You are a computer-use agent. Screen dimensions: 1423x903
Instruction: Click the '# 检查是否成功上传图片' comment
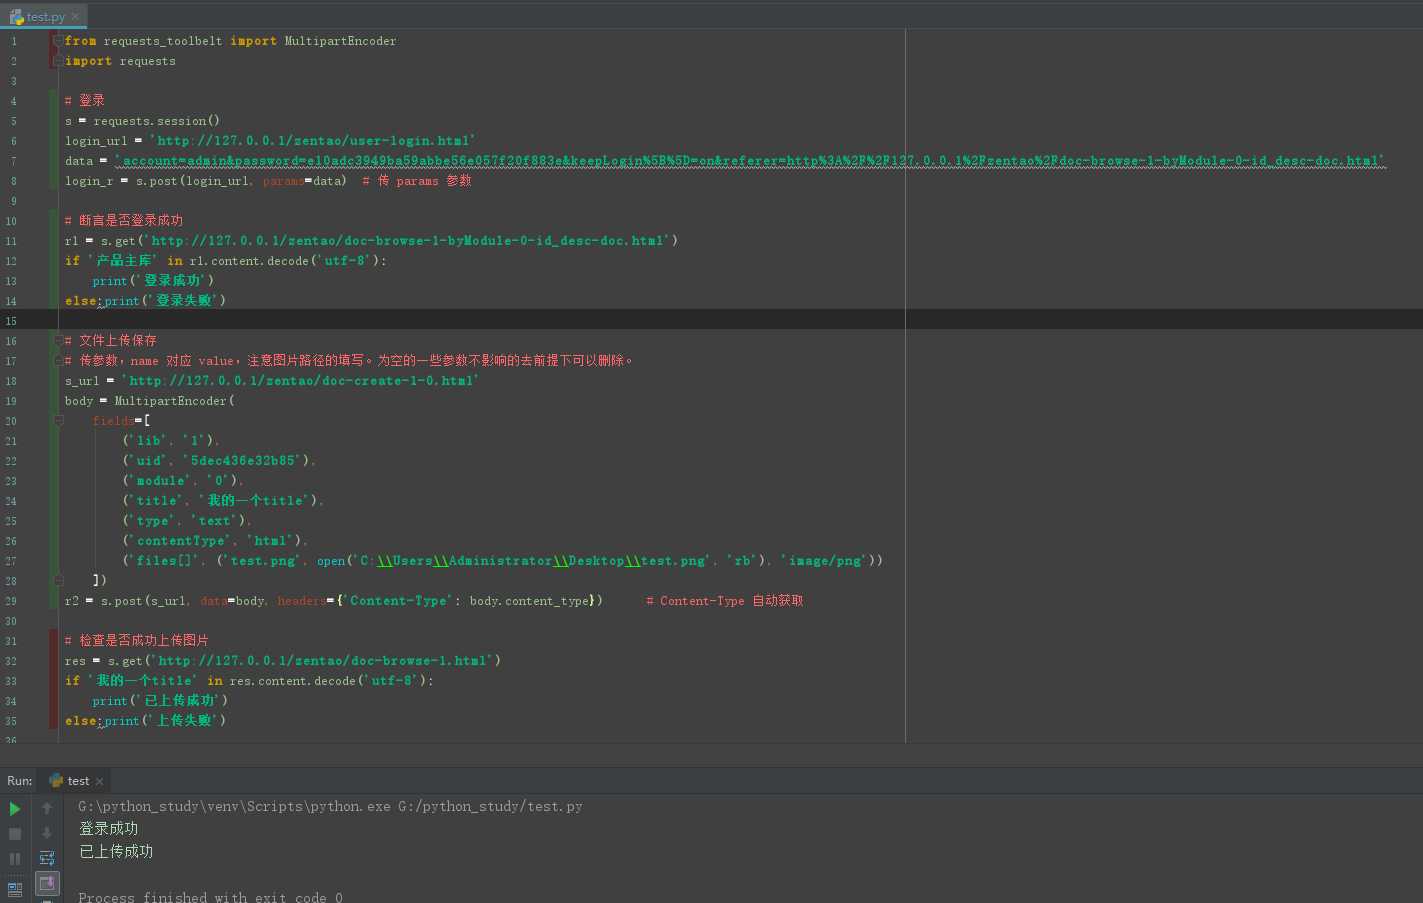pyautogui.click(x=137, y=641)
